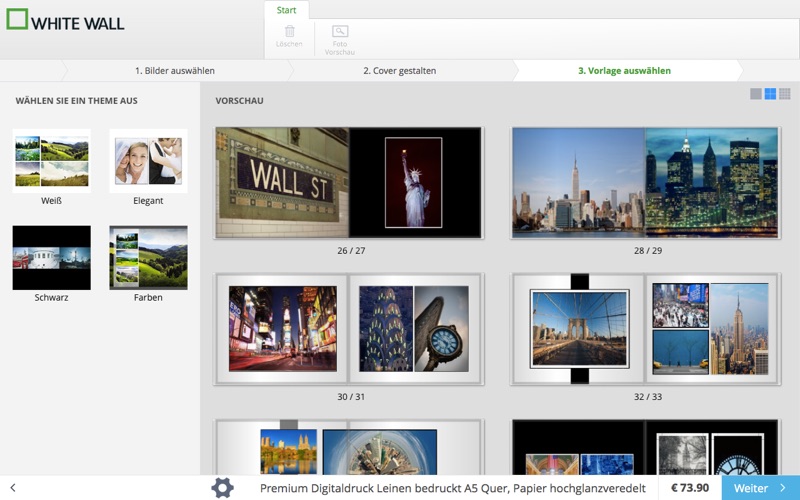Viewport: 800px width, 500px height.
Task: Click the White Wall logo
Action: click(65, 20)
